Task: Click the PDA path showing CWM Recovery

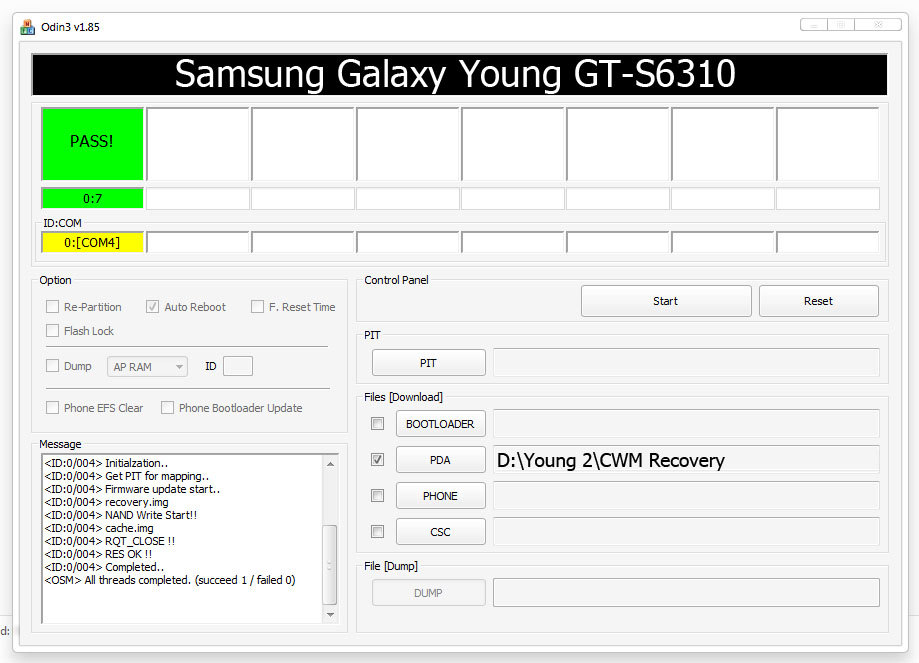Action: click(x=686, y=460)
